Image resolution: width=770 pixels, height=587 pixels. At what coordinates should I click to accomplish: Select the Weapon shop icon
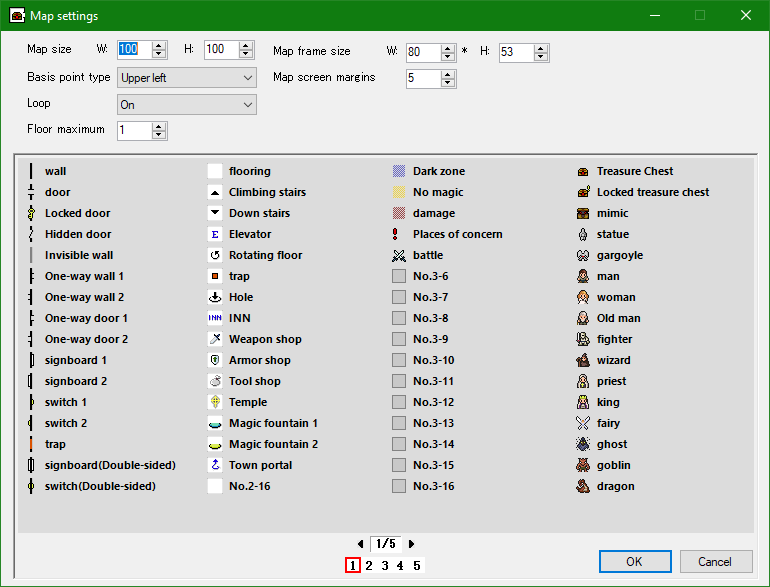click(215, 339)
